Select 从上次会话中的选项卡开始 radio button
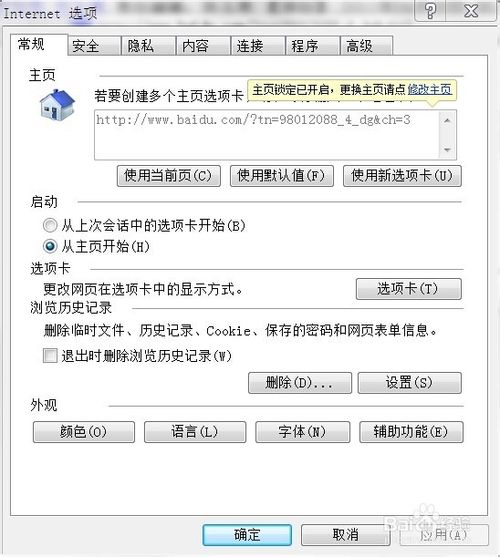500x557 pixels. point(50,225)
